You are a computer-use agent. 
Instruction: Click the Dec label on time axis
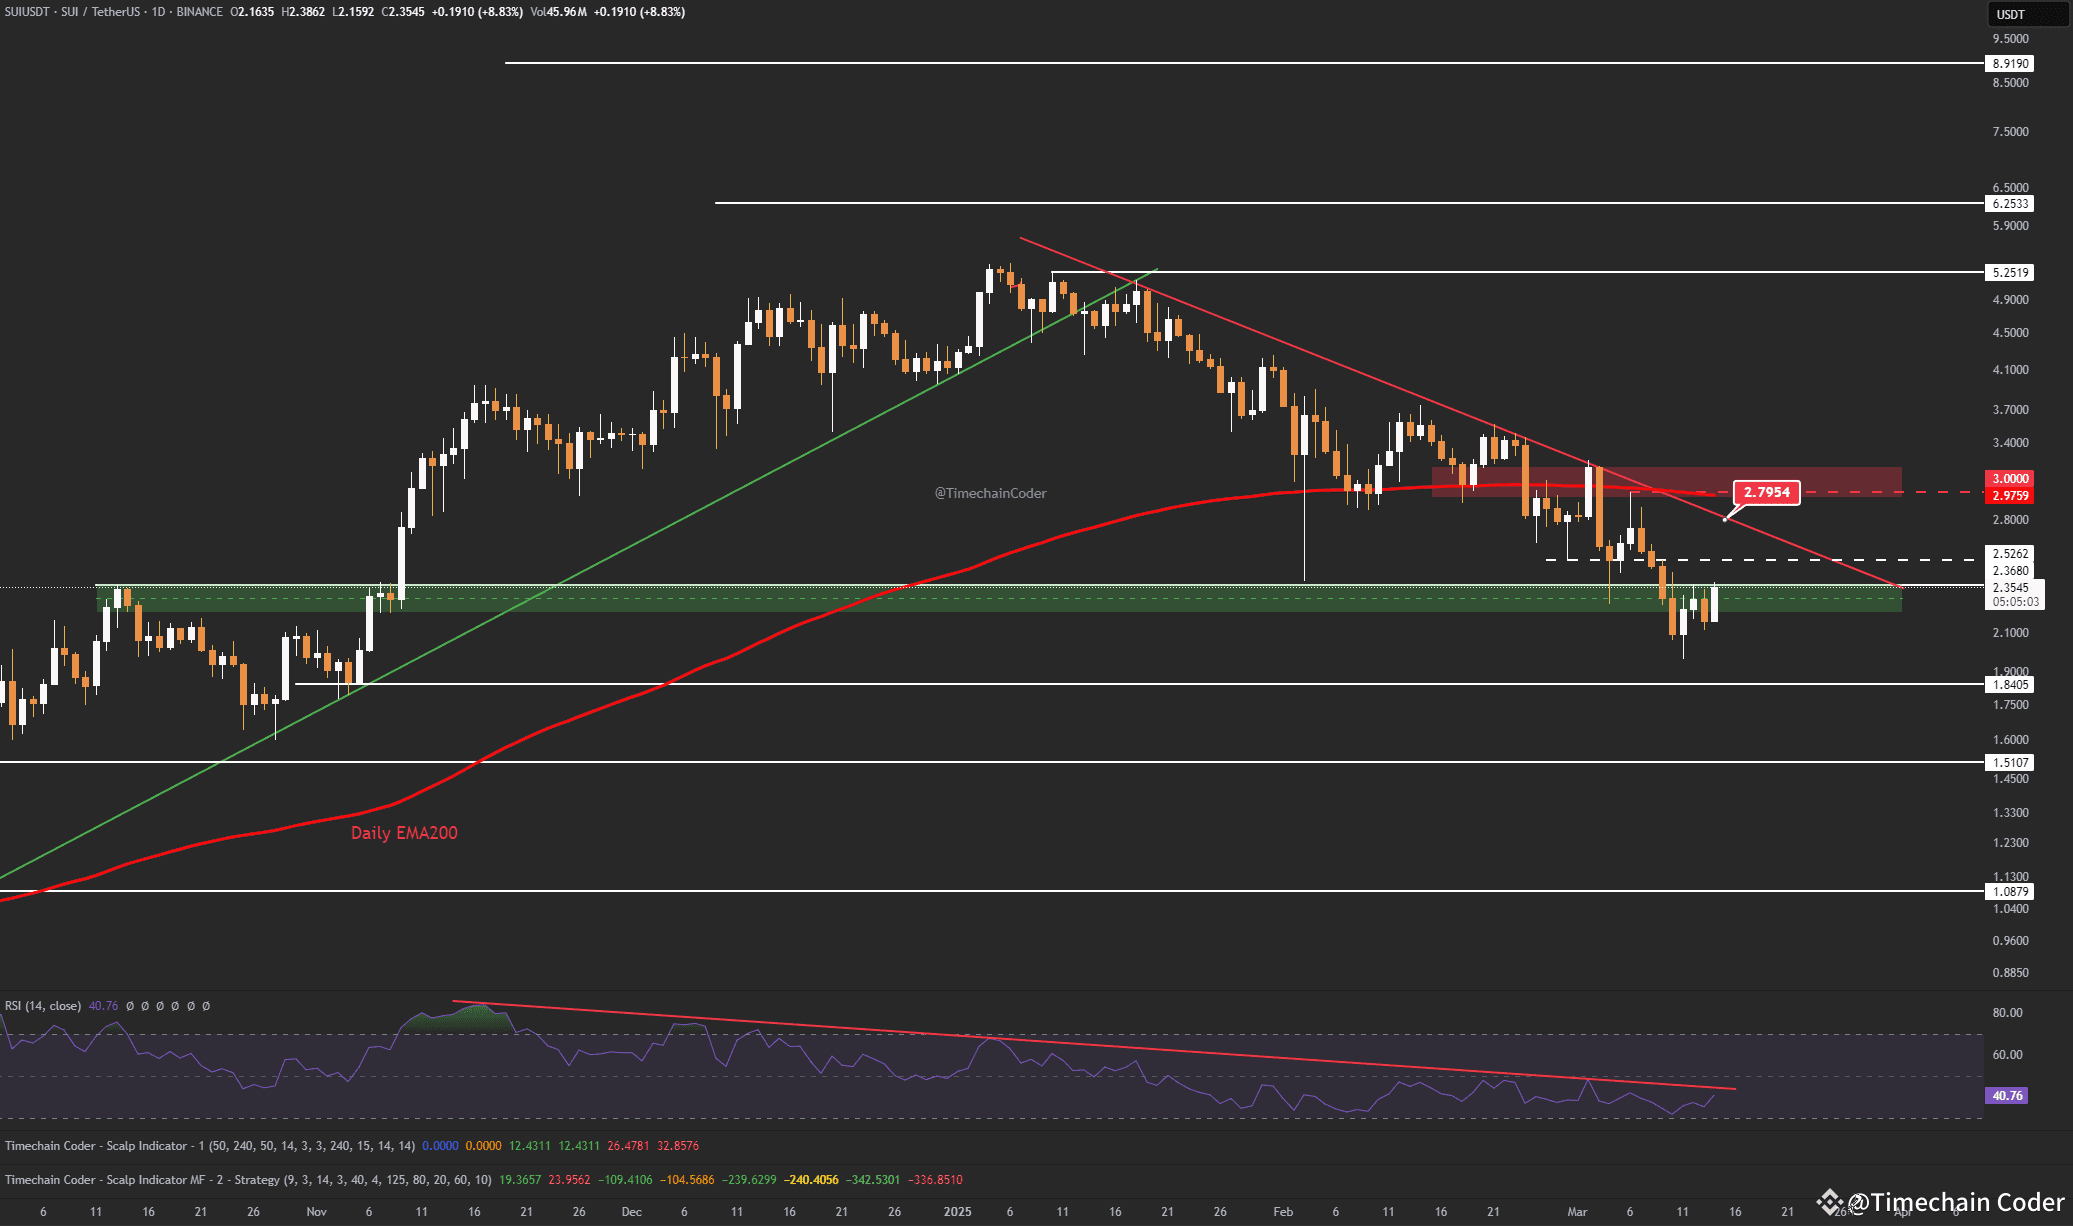coord(632,1212)
